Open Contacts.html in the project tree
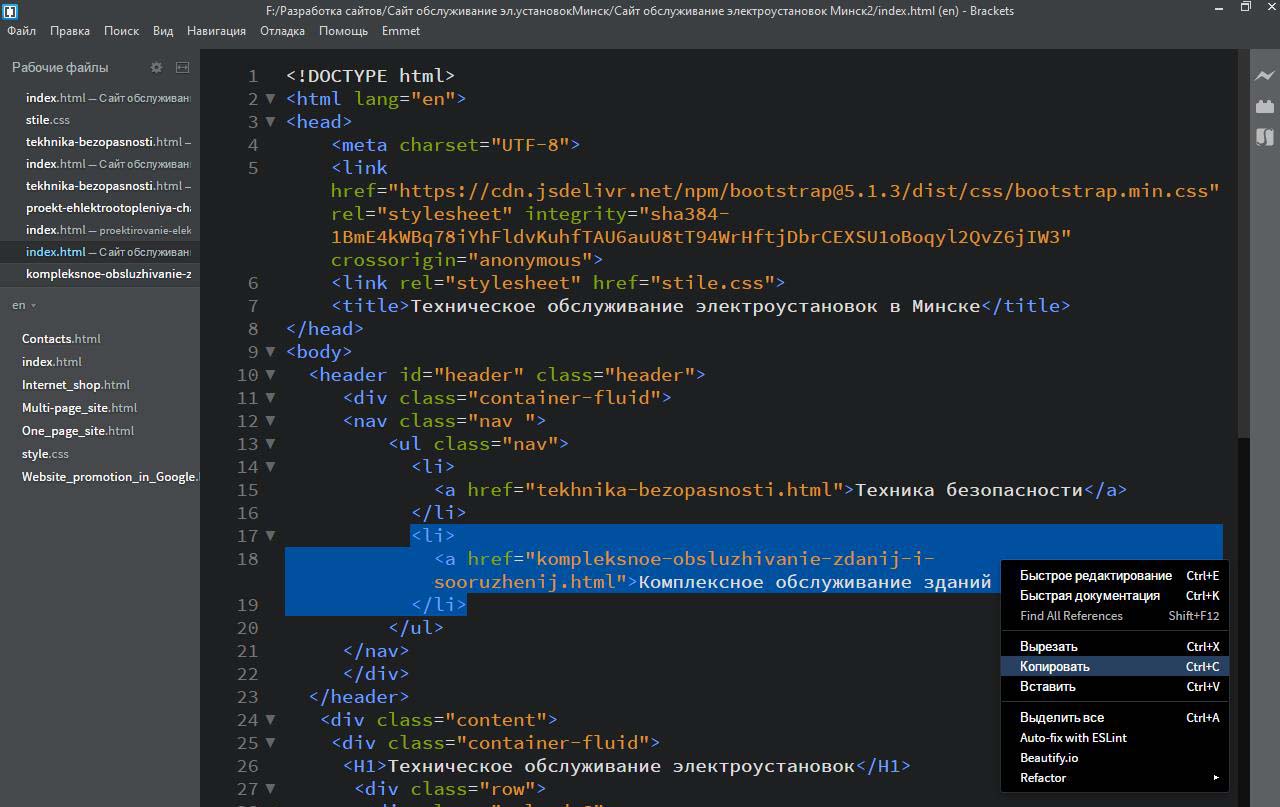Image resolution: width=1280 pixels, height=807 pixels. tap(61, 339)
